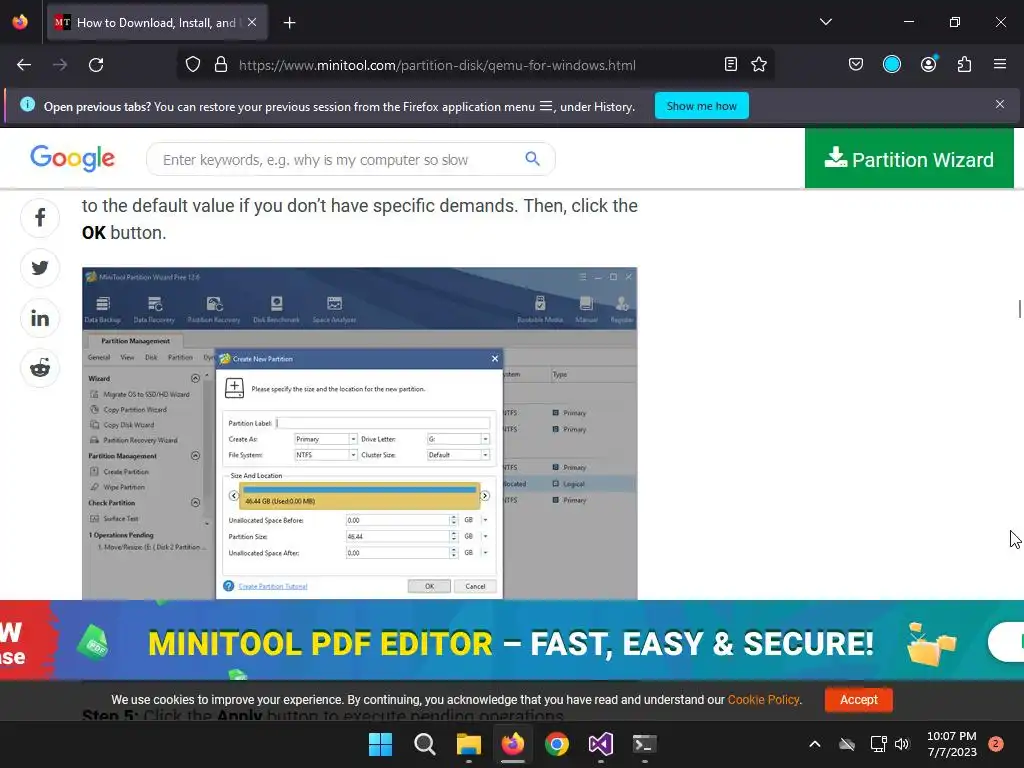Accept the cookie notice
The image size is (1024, 768).
tap(859, 699)
